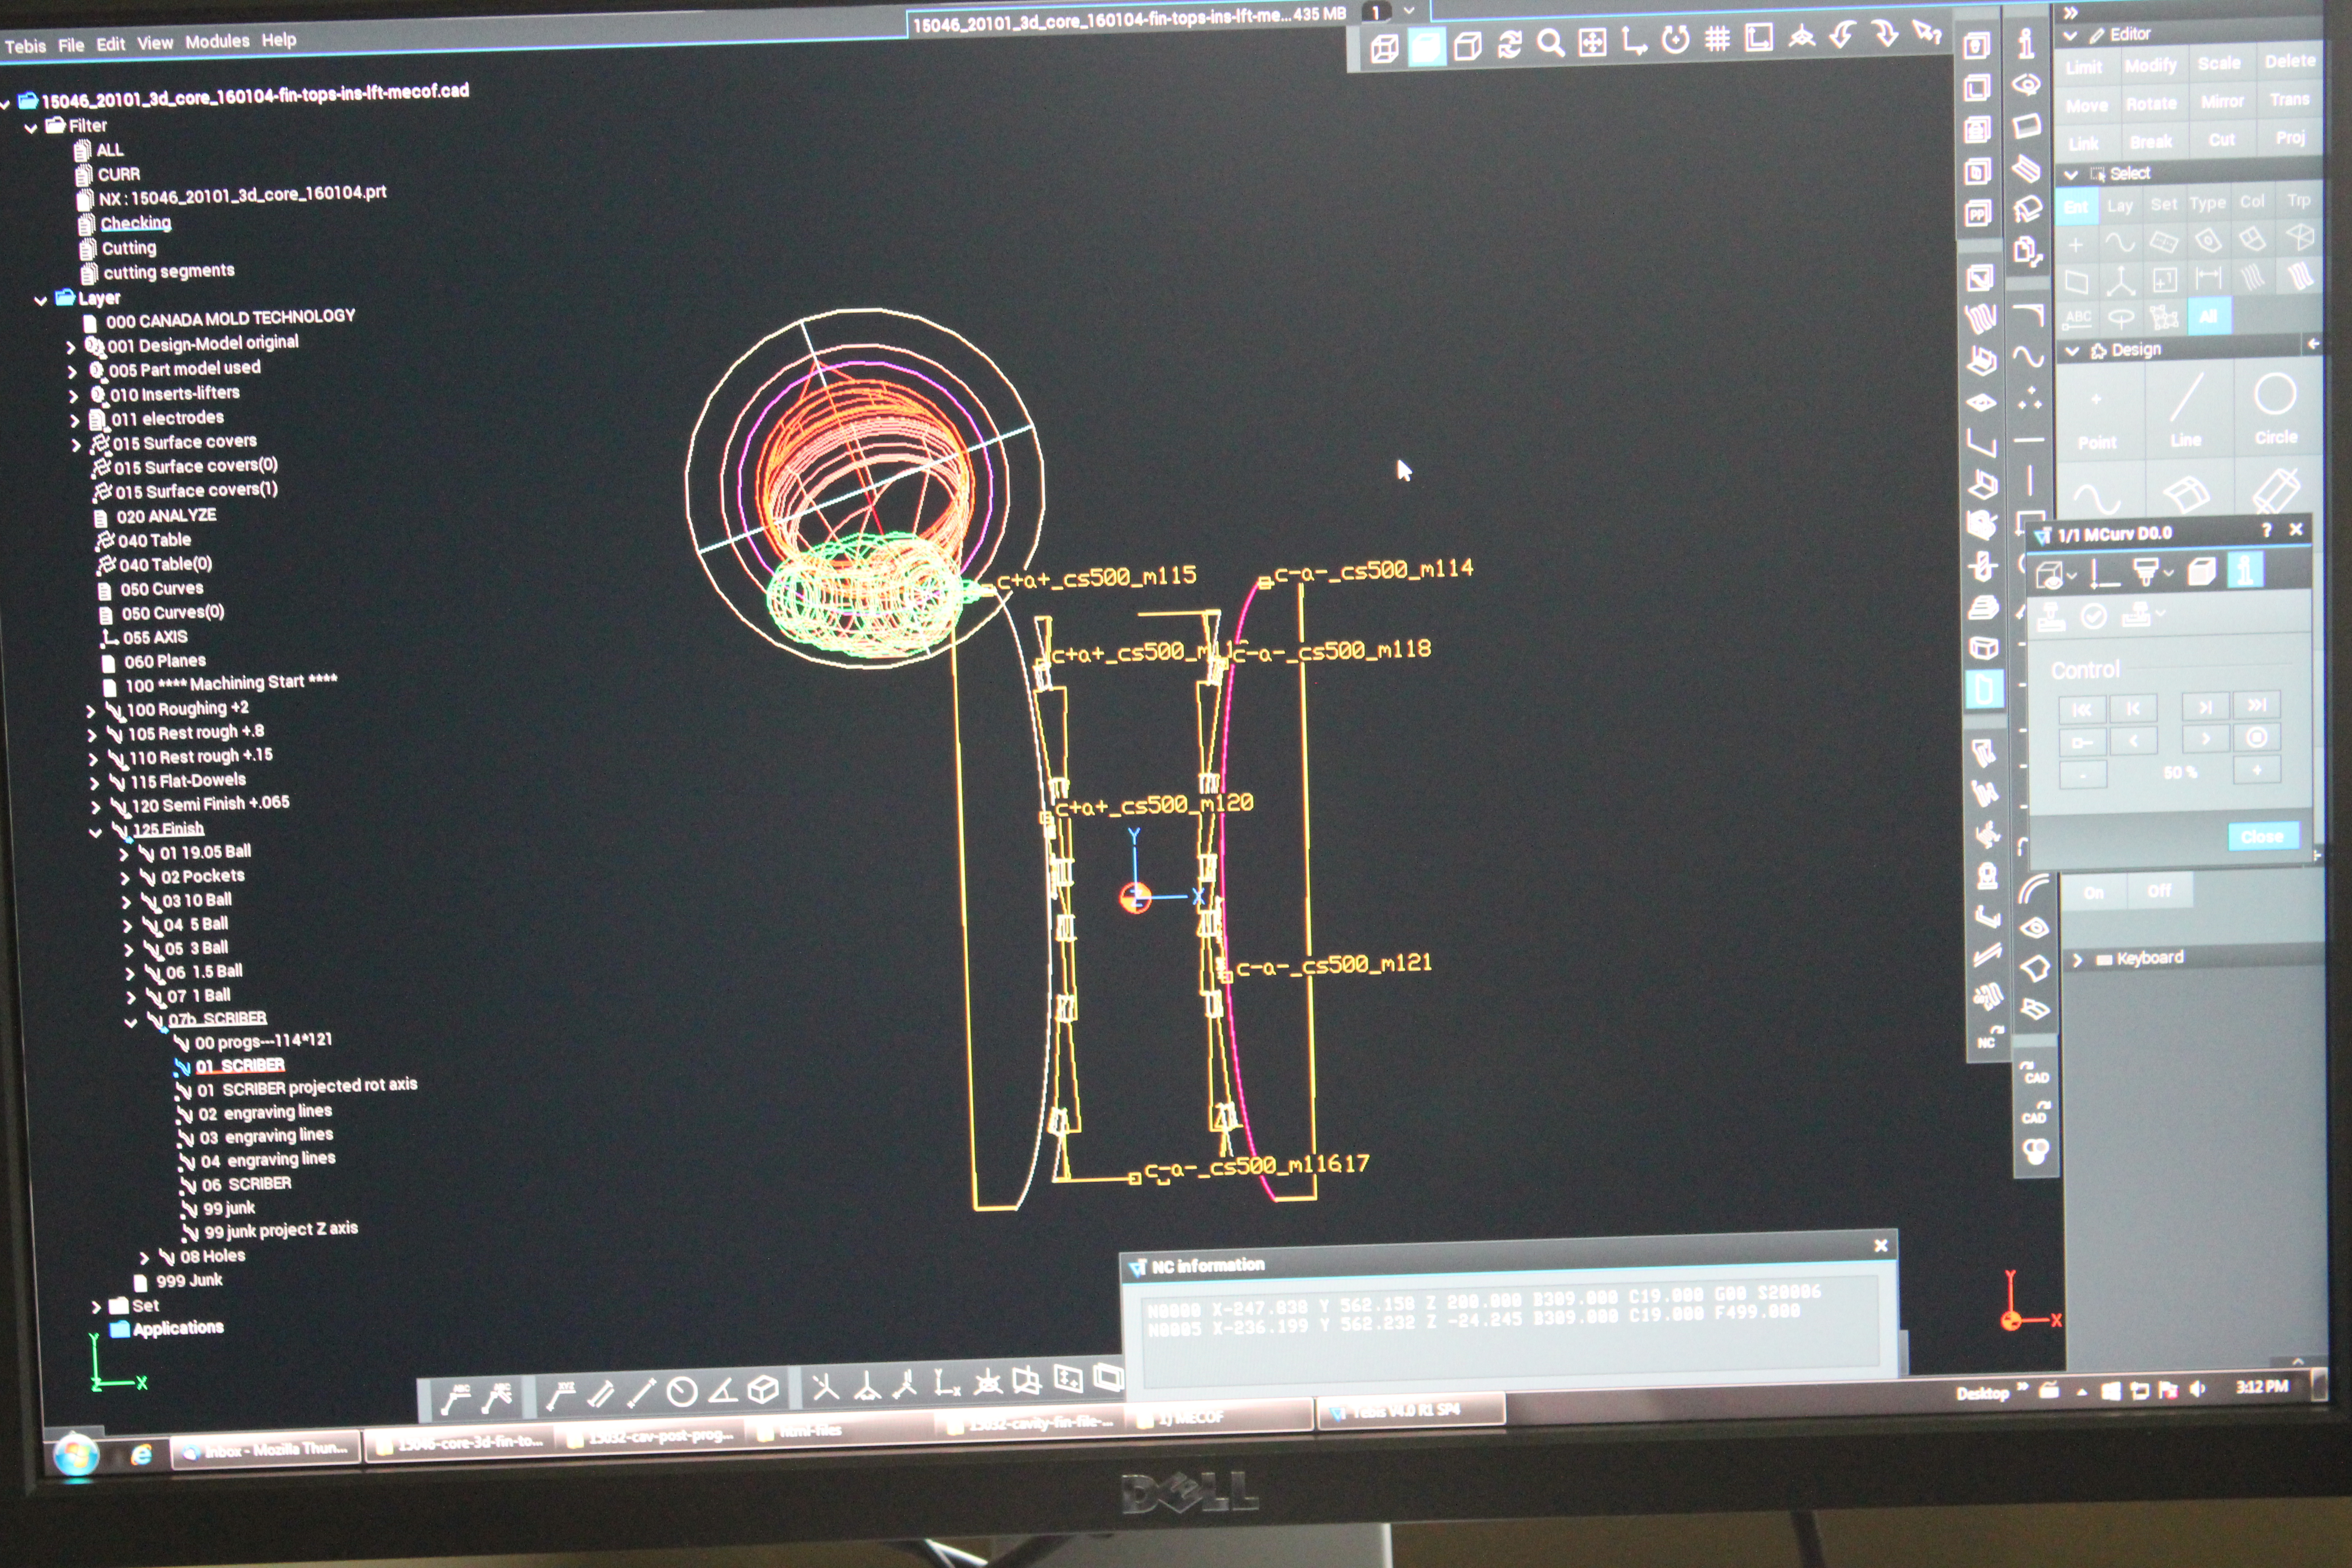Screen dimensions: 2352x1568
Task: Close the NC information window
Action: pyautogui.click(x=1880, y=1245)
